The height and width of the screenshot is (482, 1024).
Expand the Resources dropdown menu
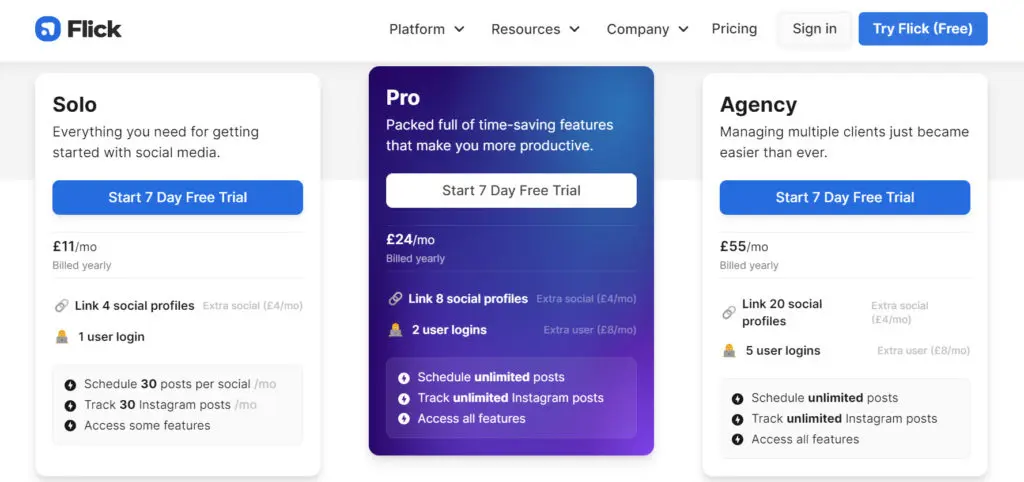tap(536, 29)
